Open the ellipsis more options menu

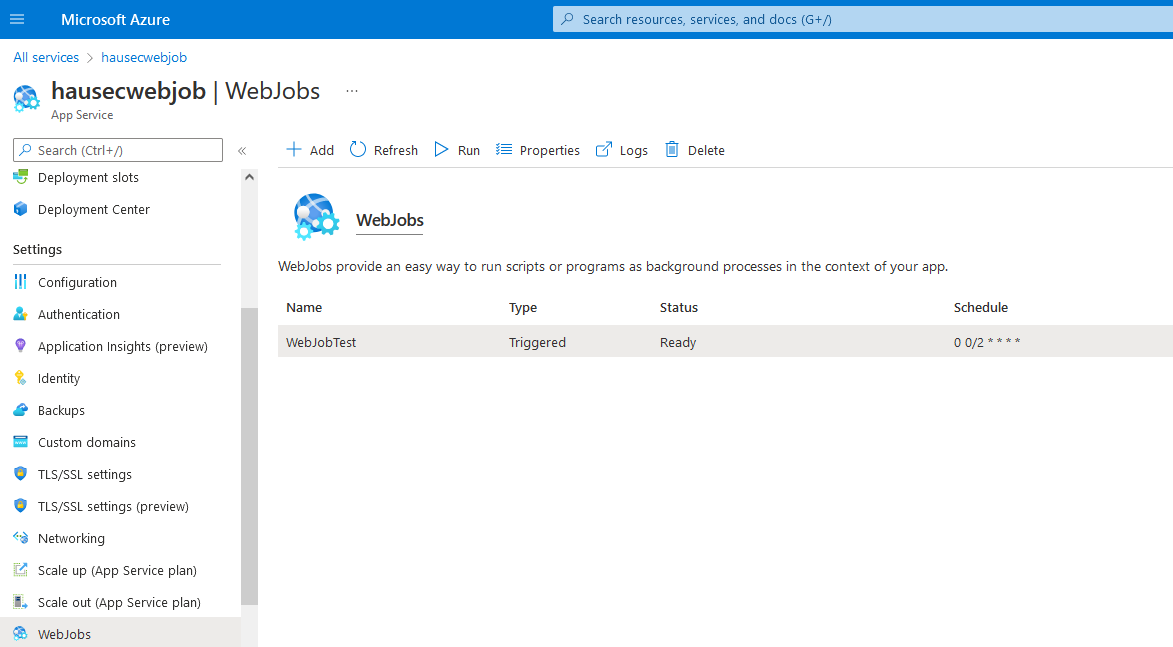point(352,91)
